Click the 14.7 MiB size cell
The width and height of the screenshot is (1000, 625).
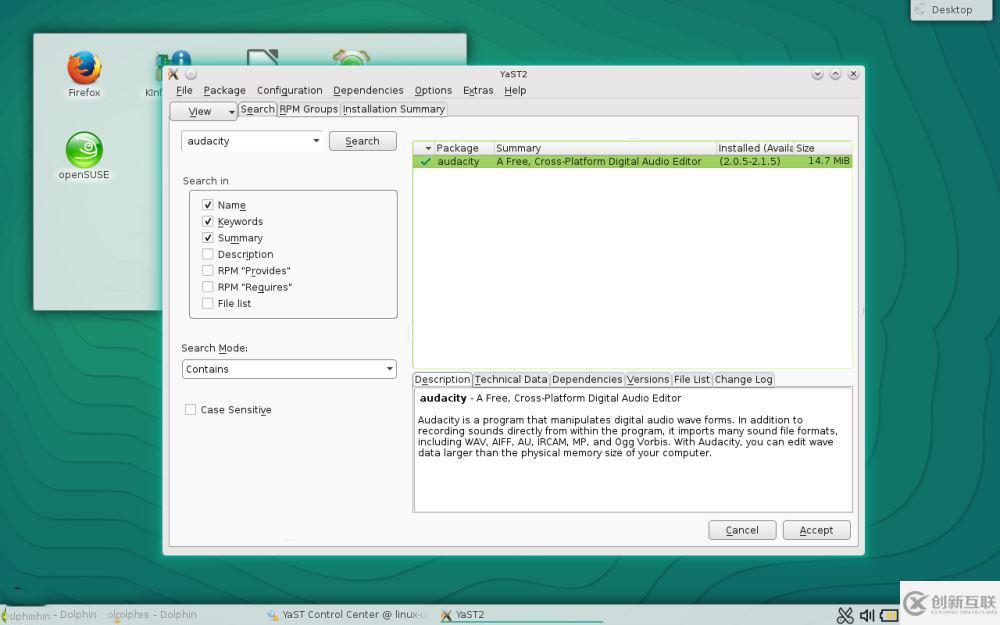(x=828, y=161)
